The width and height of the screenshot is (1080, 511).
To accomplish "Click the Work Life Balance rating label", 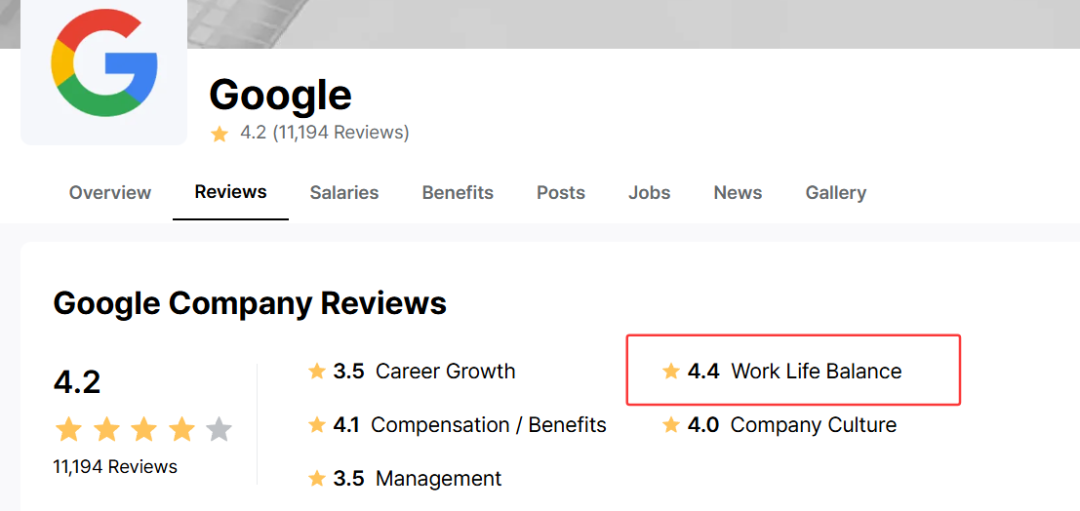I will (x=816, y=372).
